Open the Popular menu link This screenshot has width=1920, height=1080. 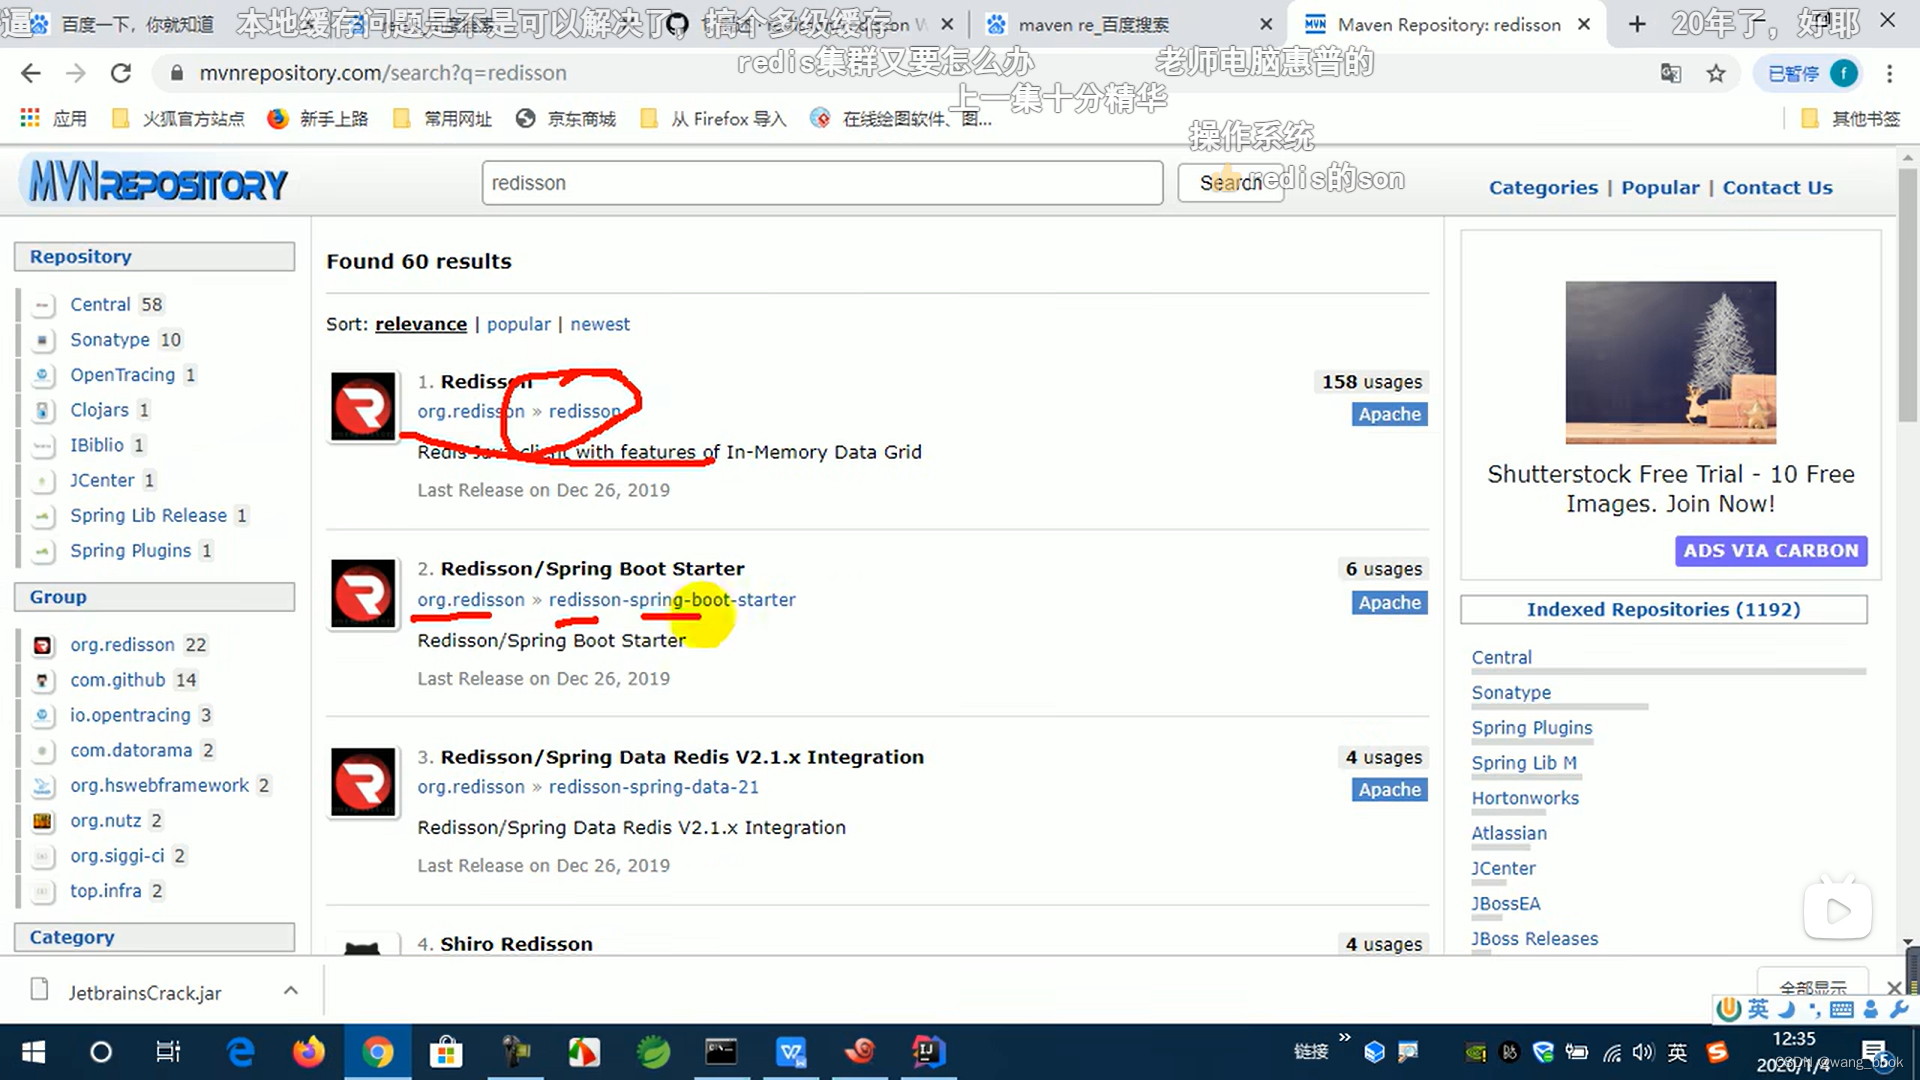tap(1660, 187)
